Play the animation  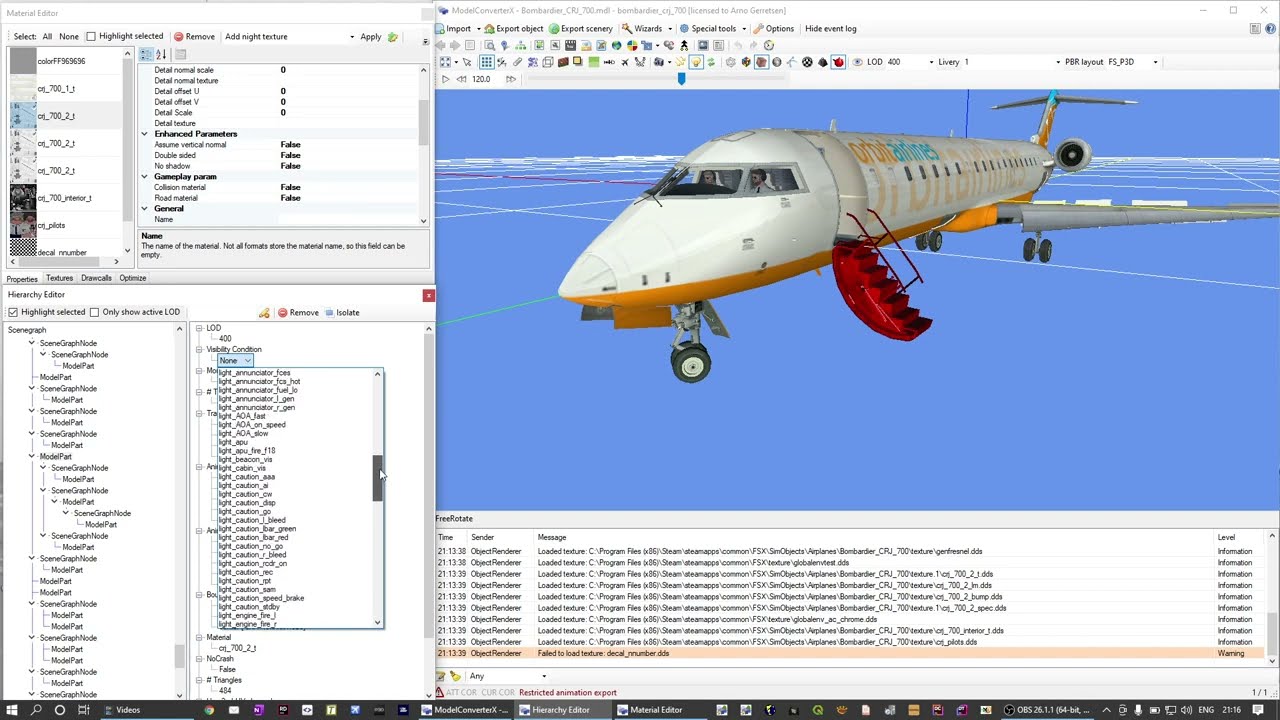(445, 79)
